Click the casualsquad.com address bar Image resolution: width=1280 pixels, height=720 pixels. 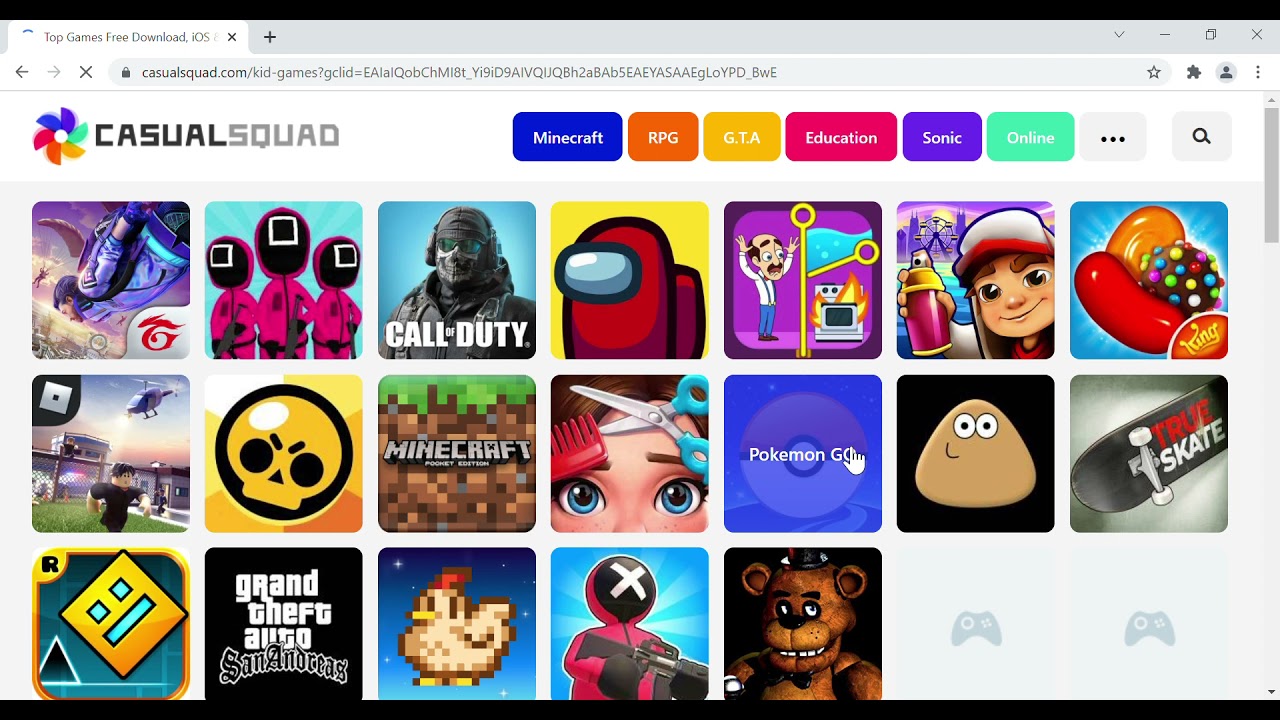tap(640, 72)
